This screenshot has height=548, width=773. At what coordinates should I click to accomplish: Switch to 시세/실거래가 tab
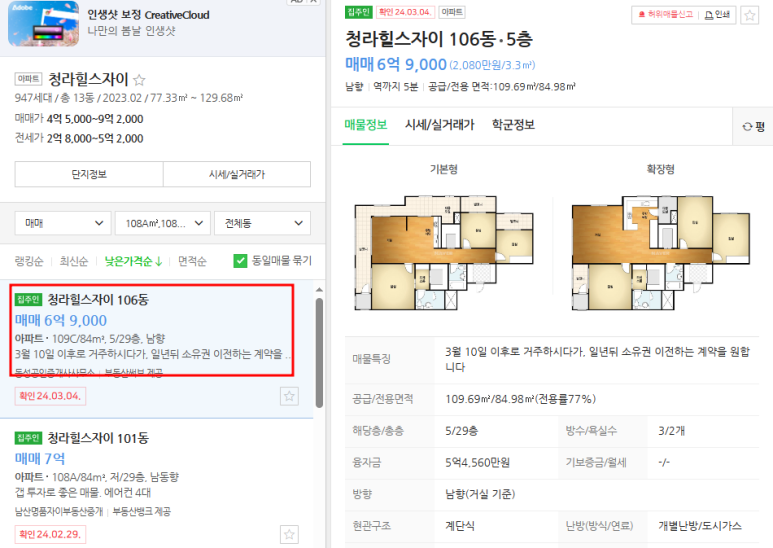[x=439, y=125]
